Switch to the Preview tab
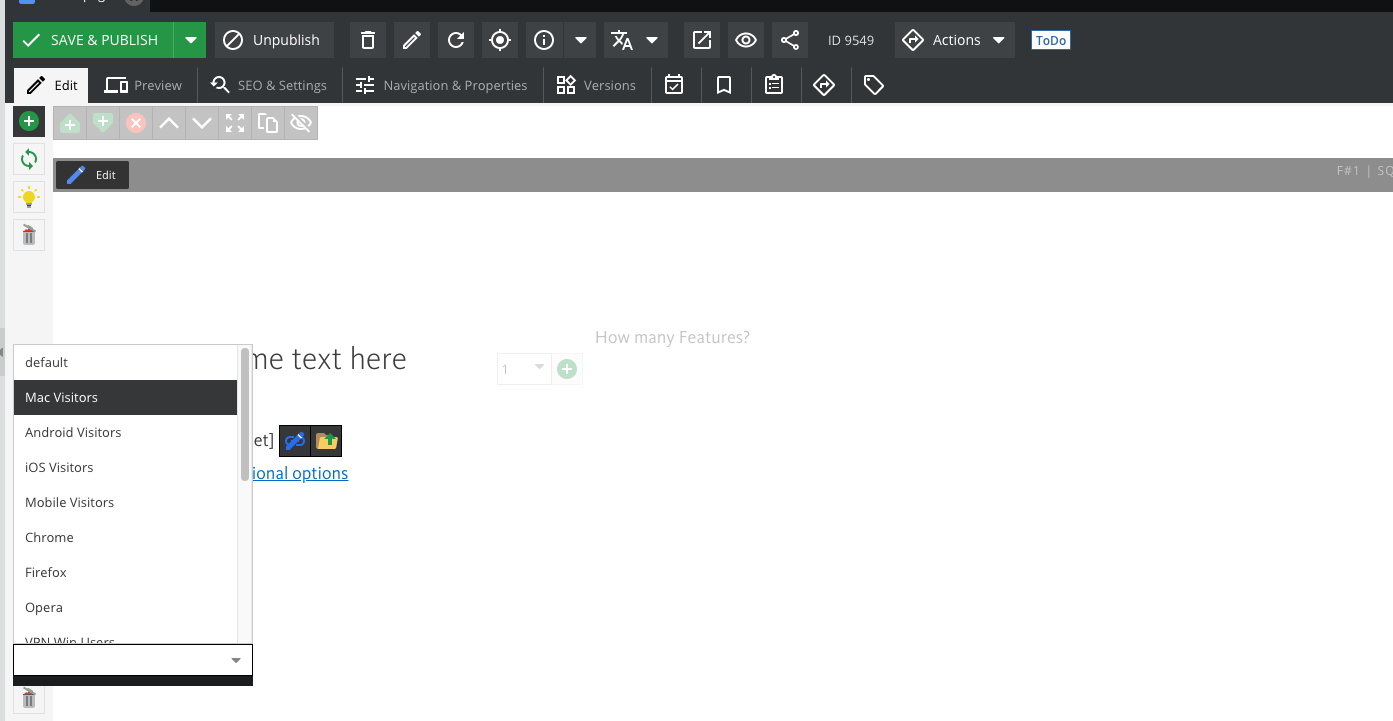The width and height of the screenshot is (1393, 721). tap(144, 85)
